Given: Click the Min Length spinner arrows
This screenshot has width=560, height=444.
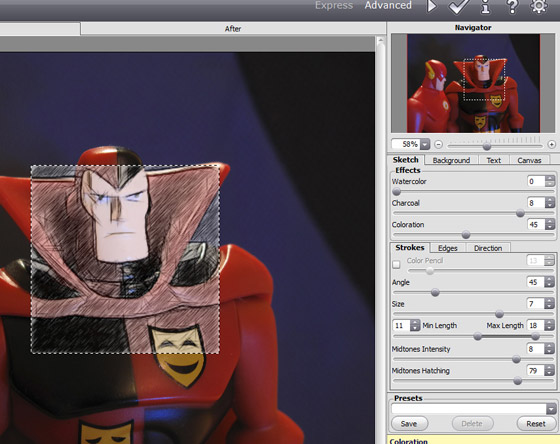Looking at the screenshot, I should pos(415,325).
